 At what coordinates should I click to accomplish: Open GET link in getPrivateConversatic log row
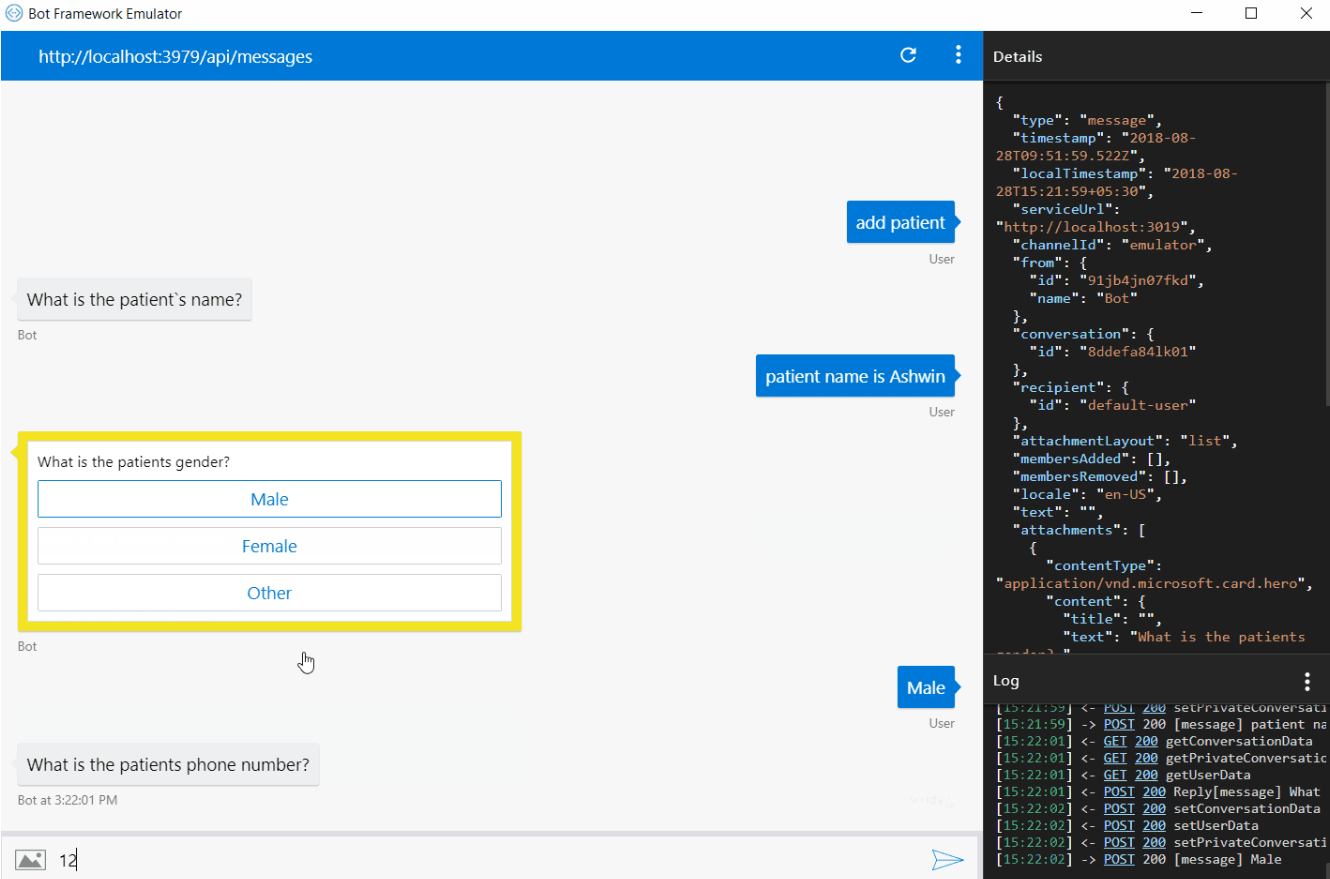1115,758
